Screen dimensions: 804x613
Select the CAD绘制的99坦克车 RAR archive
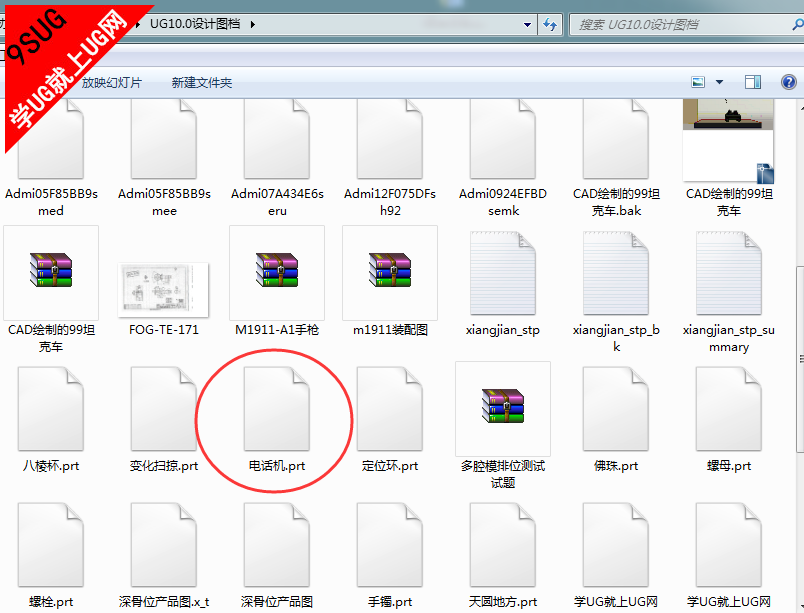51,273
